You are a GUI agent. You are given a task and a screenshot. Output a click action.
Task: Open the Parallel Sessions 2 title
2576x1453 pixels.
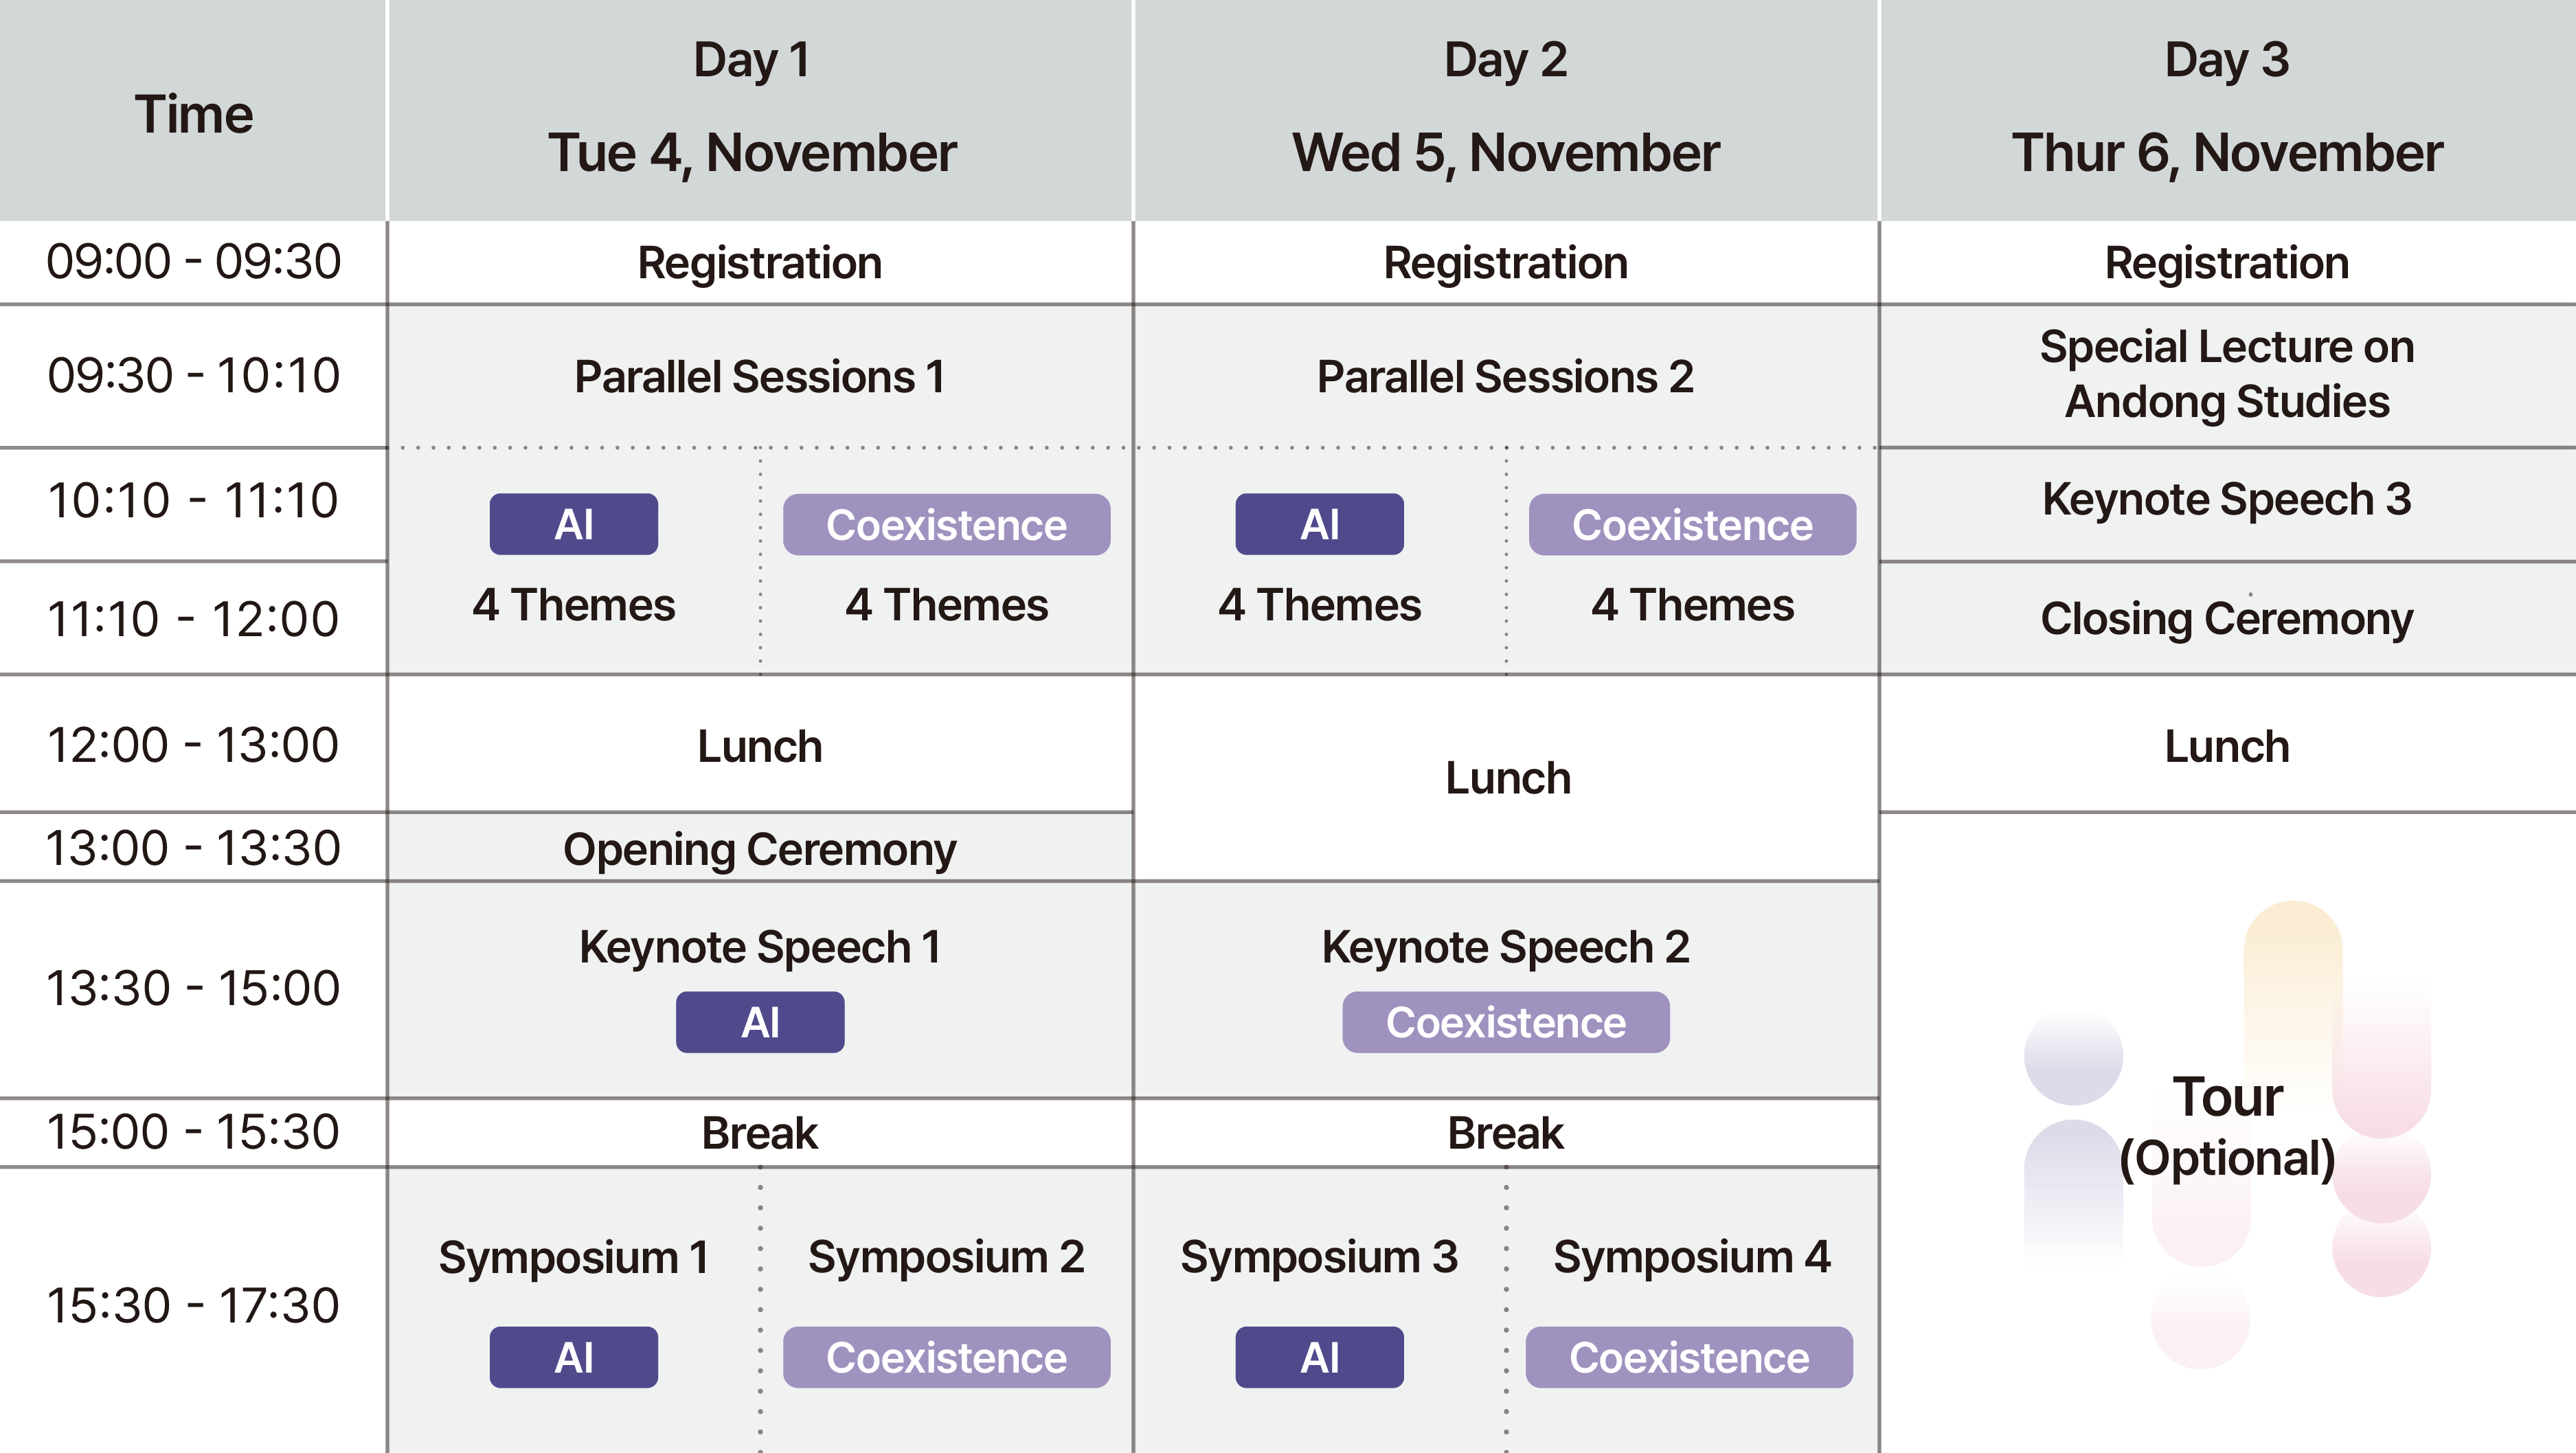click(x=1505, y=377)
